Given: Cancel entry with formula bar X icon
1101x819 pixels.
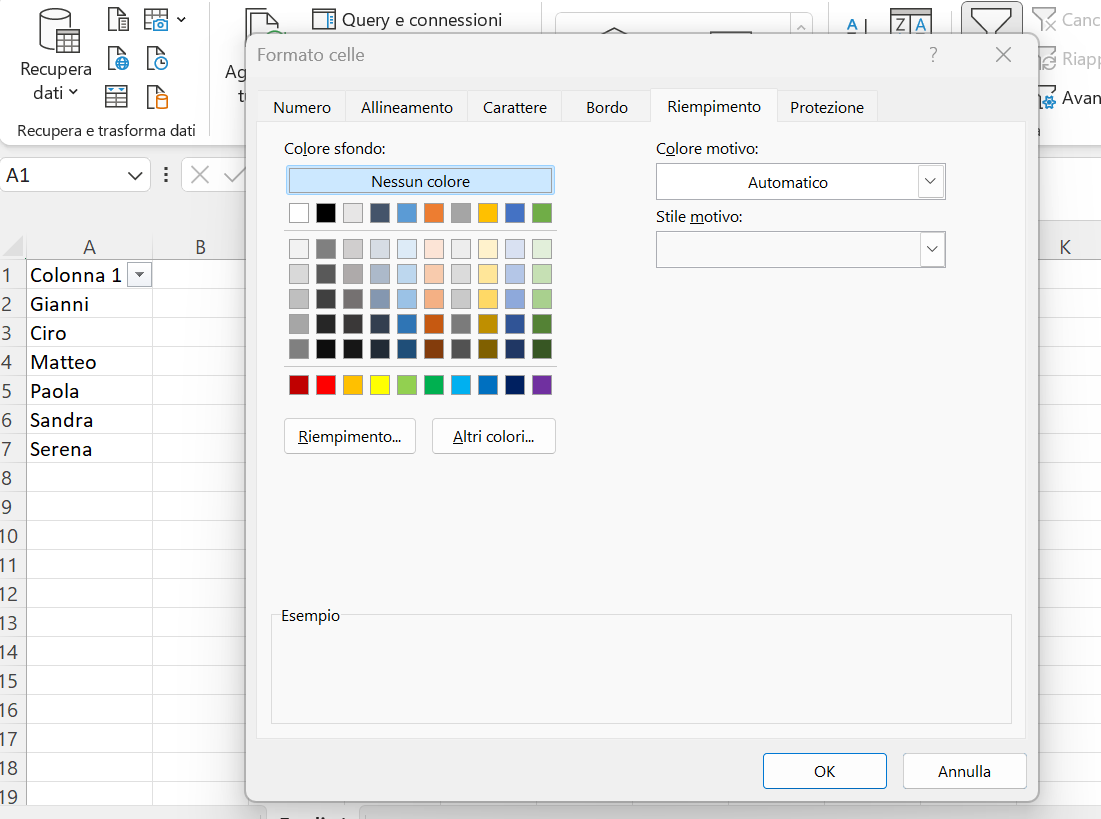Looking at the screenshot, I should pos(200,175).
